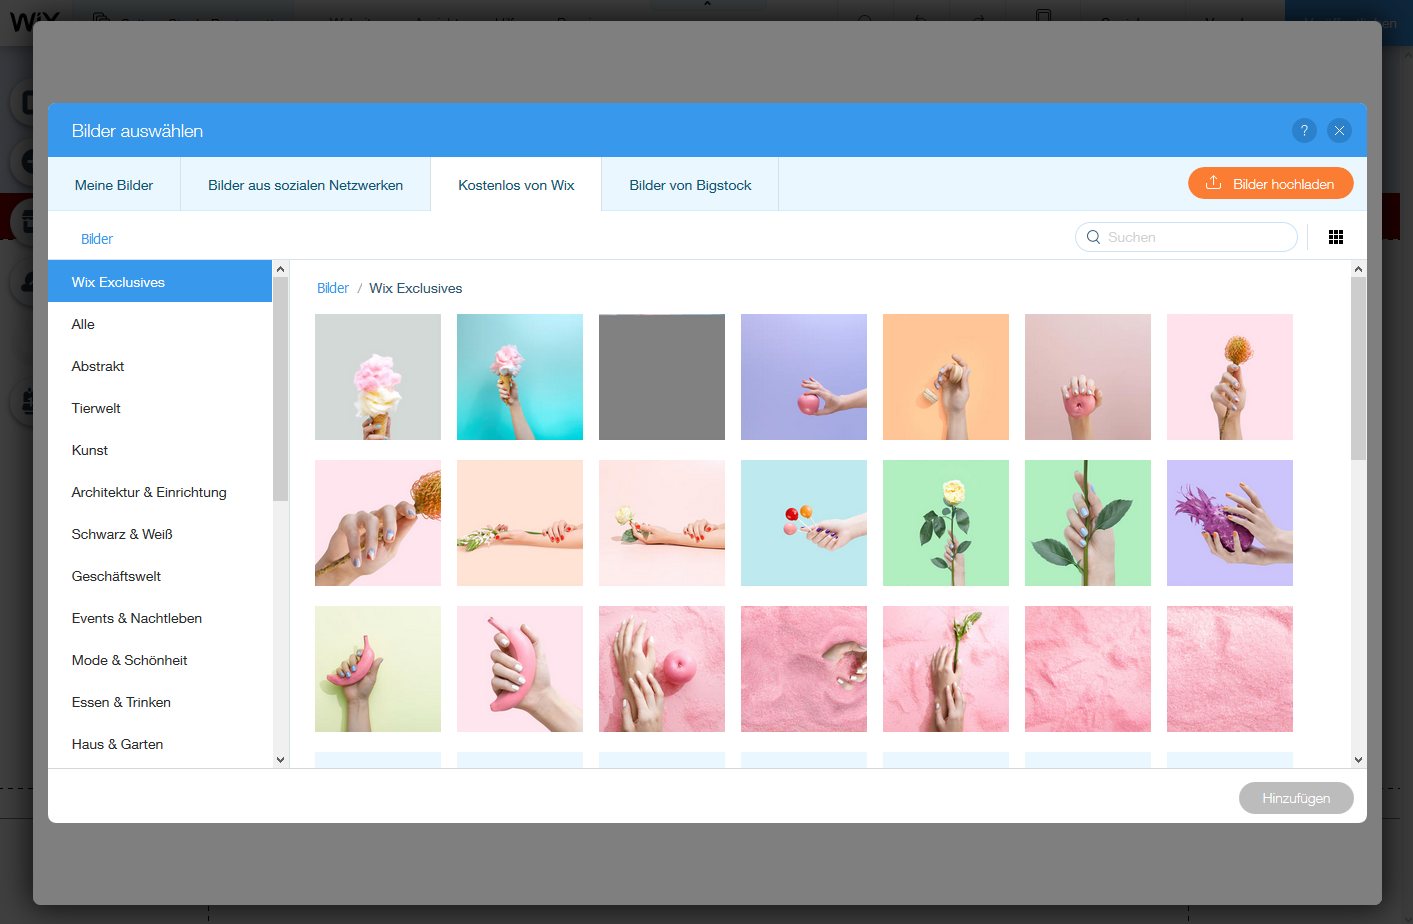The image size is (1413, 924).
Task: Choose Mode & Schönheit category
Action: [160, 660]
